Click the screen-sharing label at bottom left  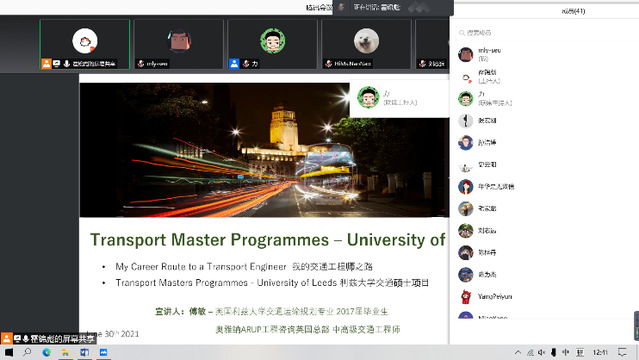[48, 338]
